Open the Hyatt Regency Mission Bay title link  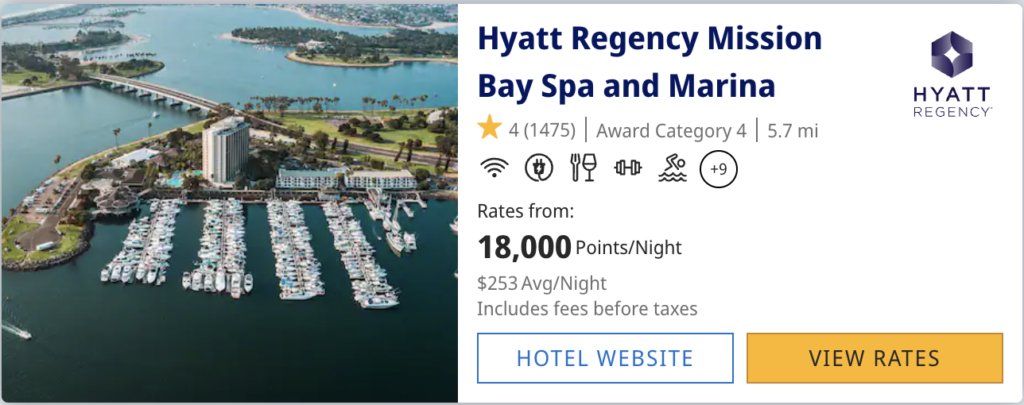coord(649,63)
